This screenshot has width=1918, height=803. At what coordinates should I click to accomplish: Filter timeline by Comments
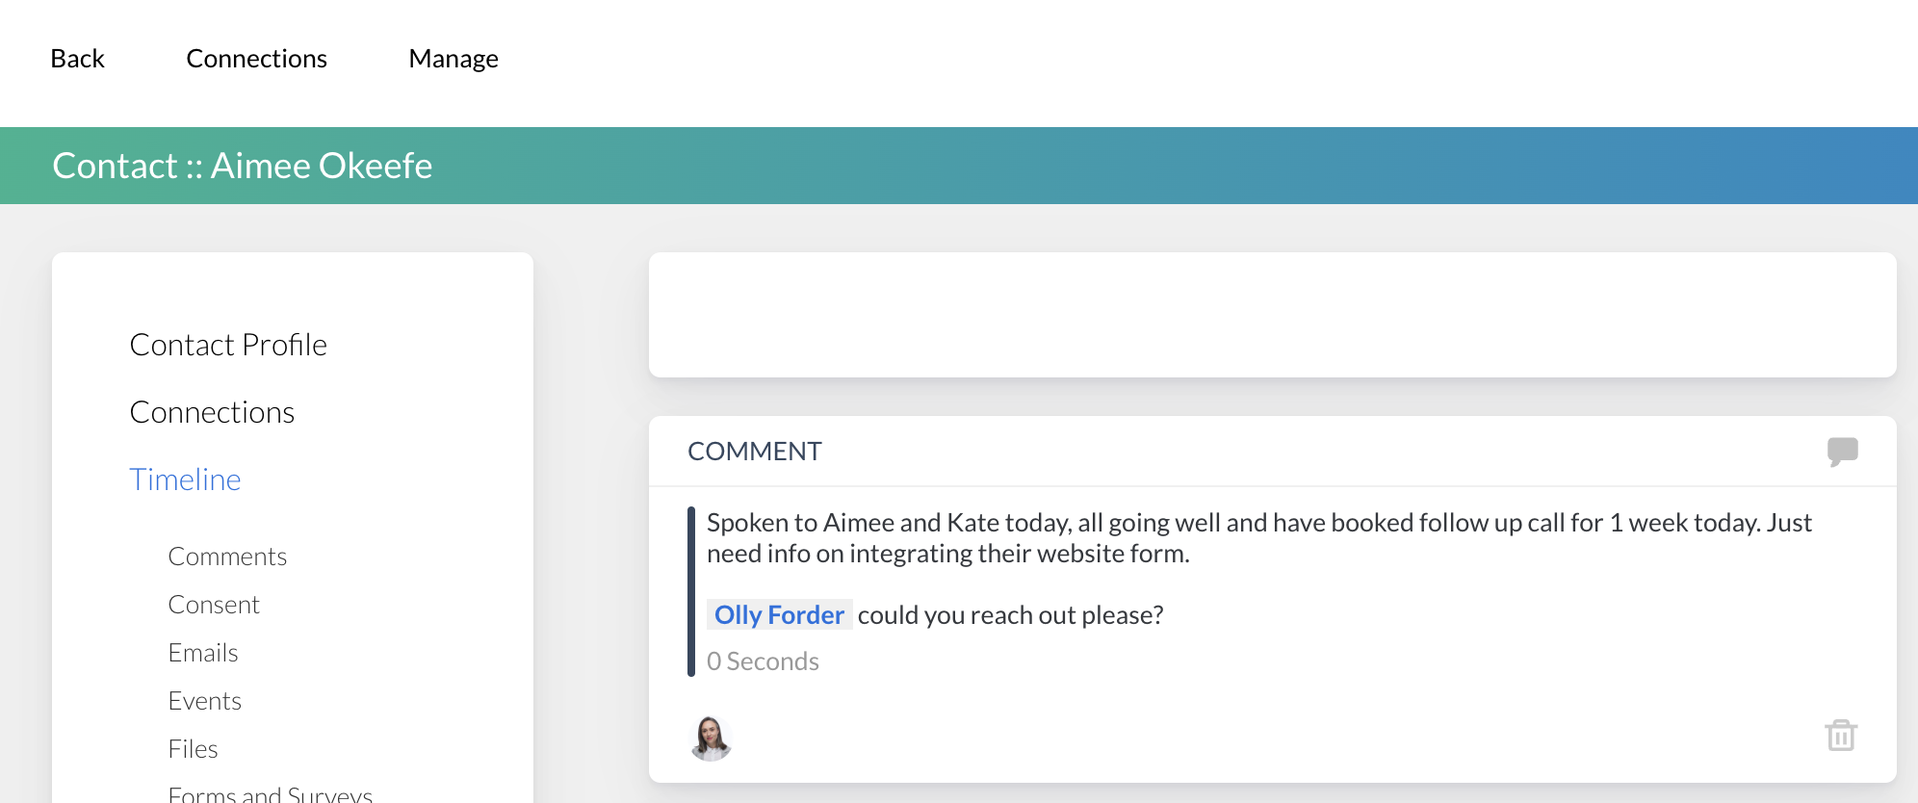click(x=227, y=556)
